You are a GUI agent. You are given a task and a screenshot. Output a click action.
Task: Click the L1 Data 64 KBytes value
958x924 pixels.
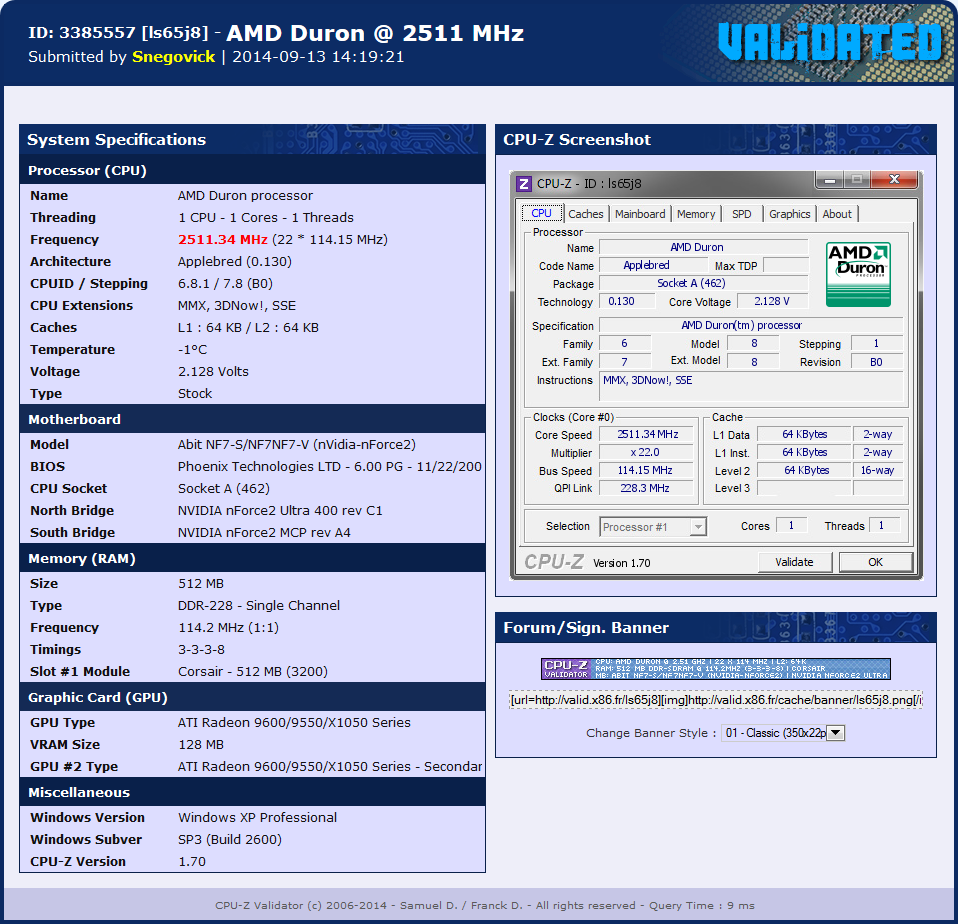tap(804, 434)
